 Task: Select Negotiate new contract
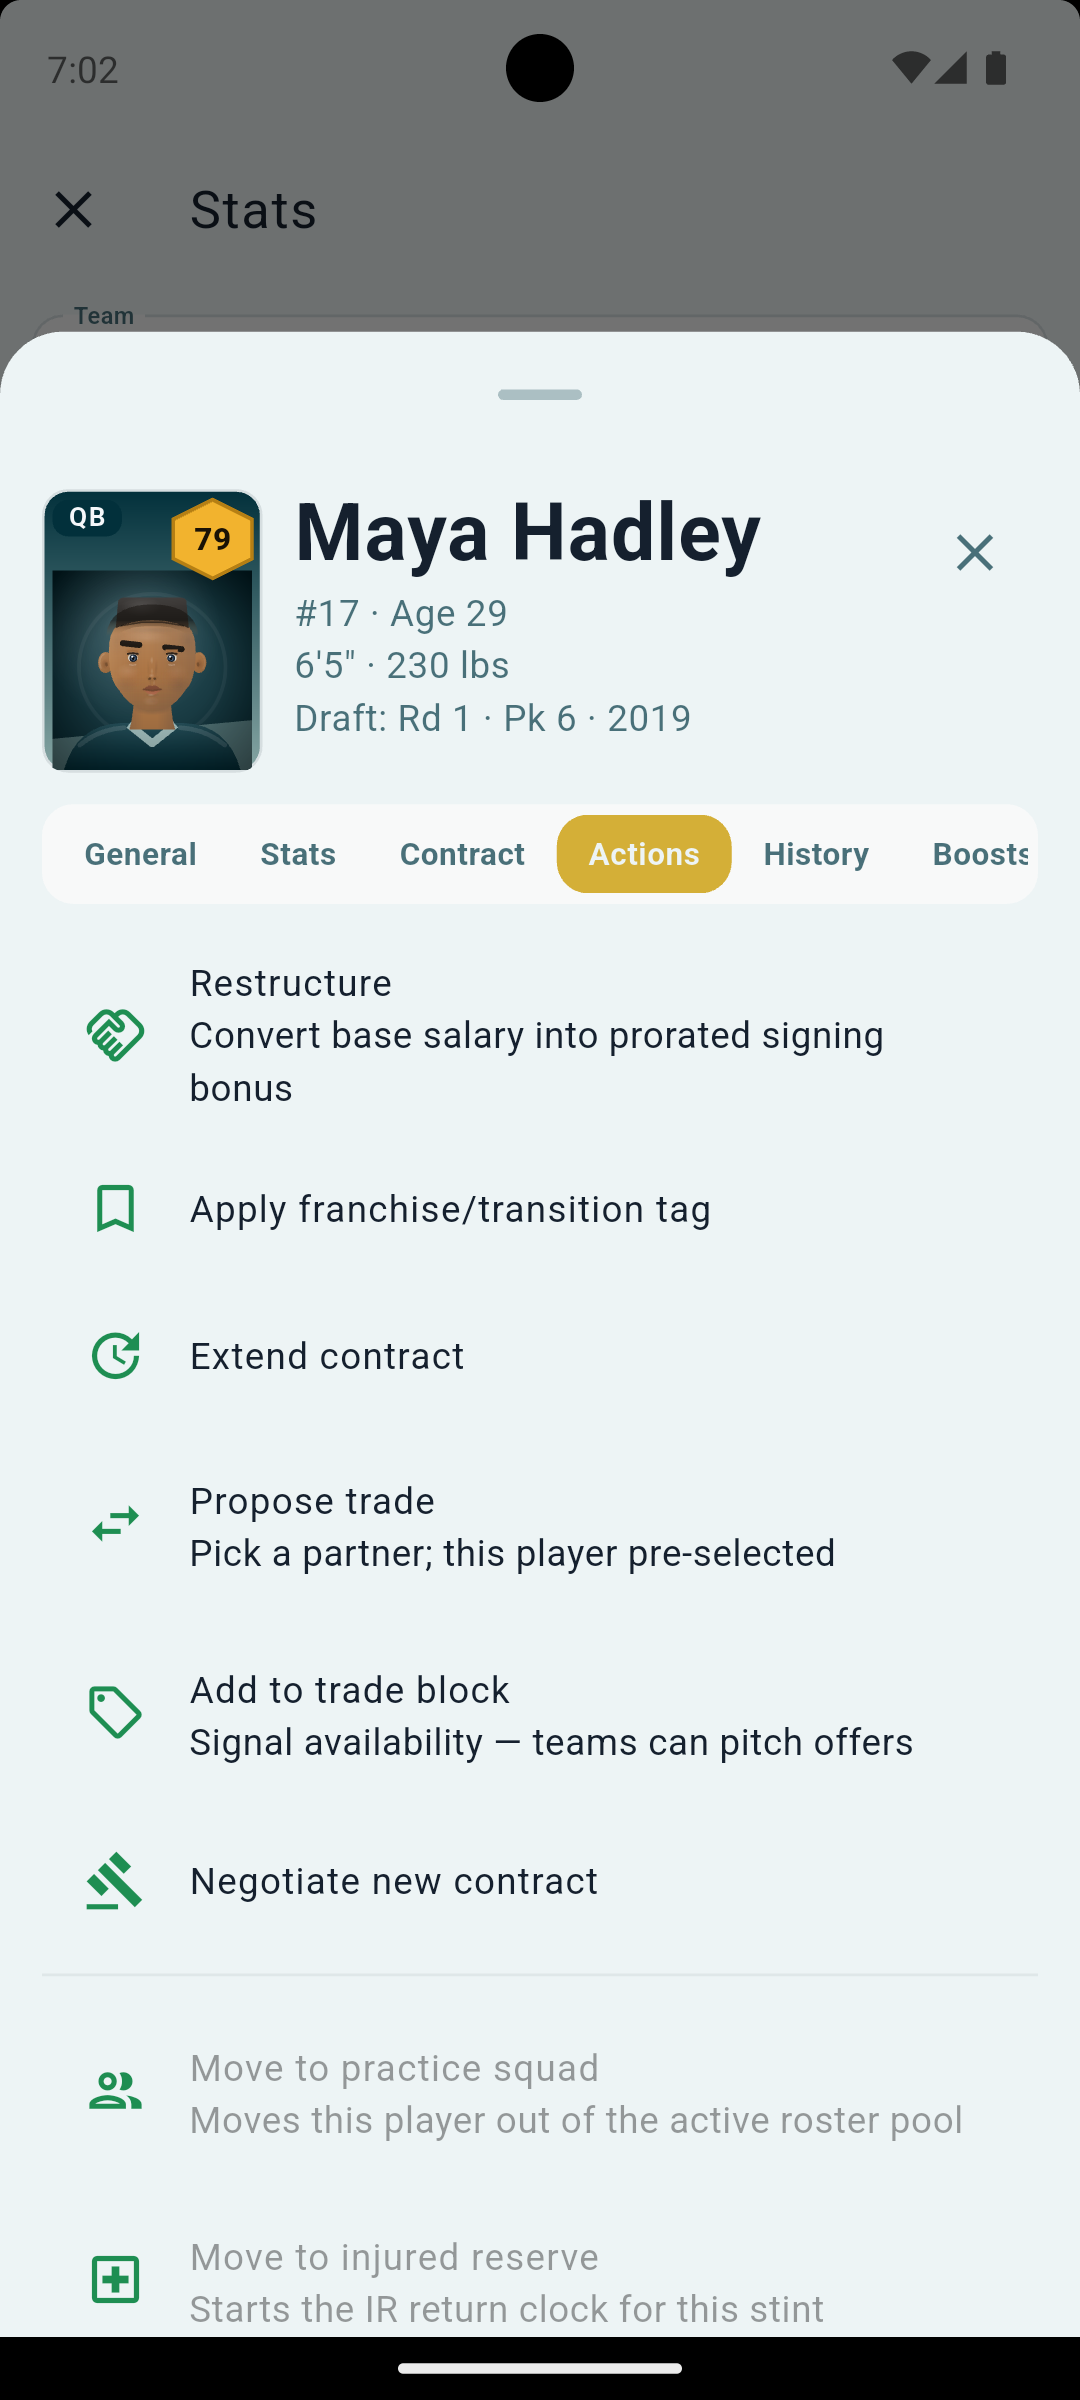540,1881
